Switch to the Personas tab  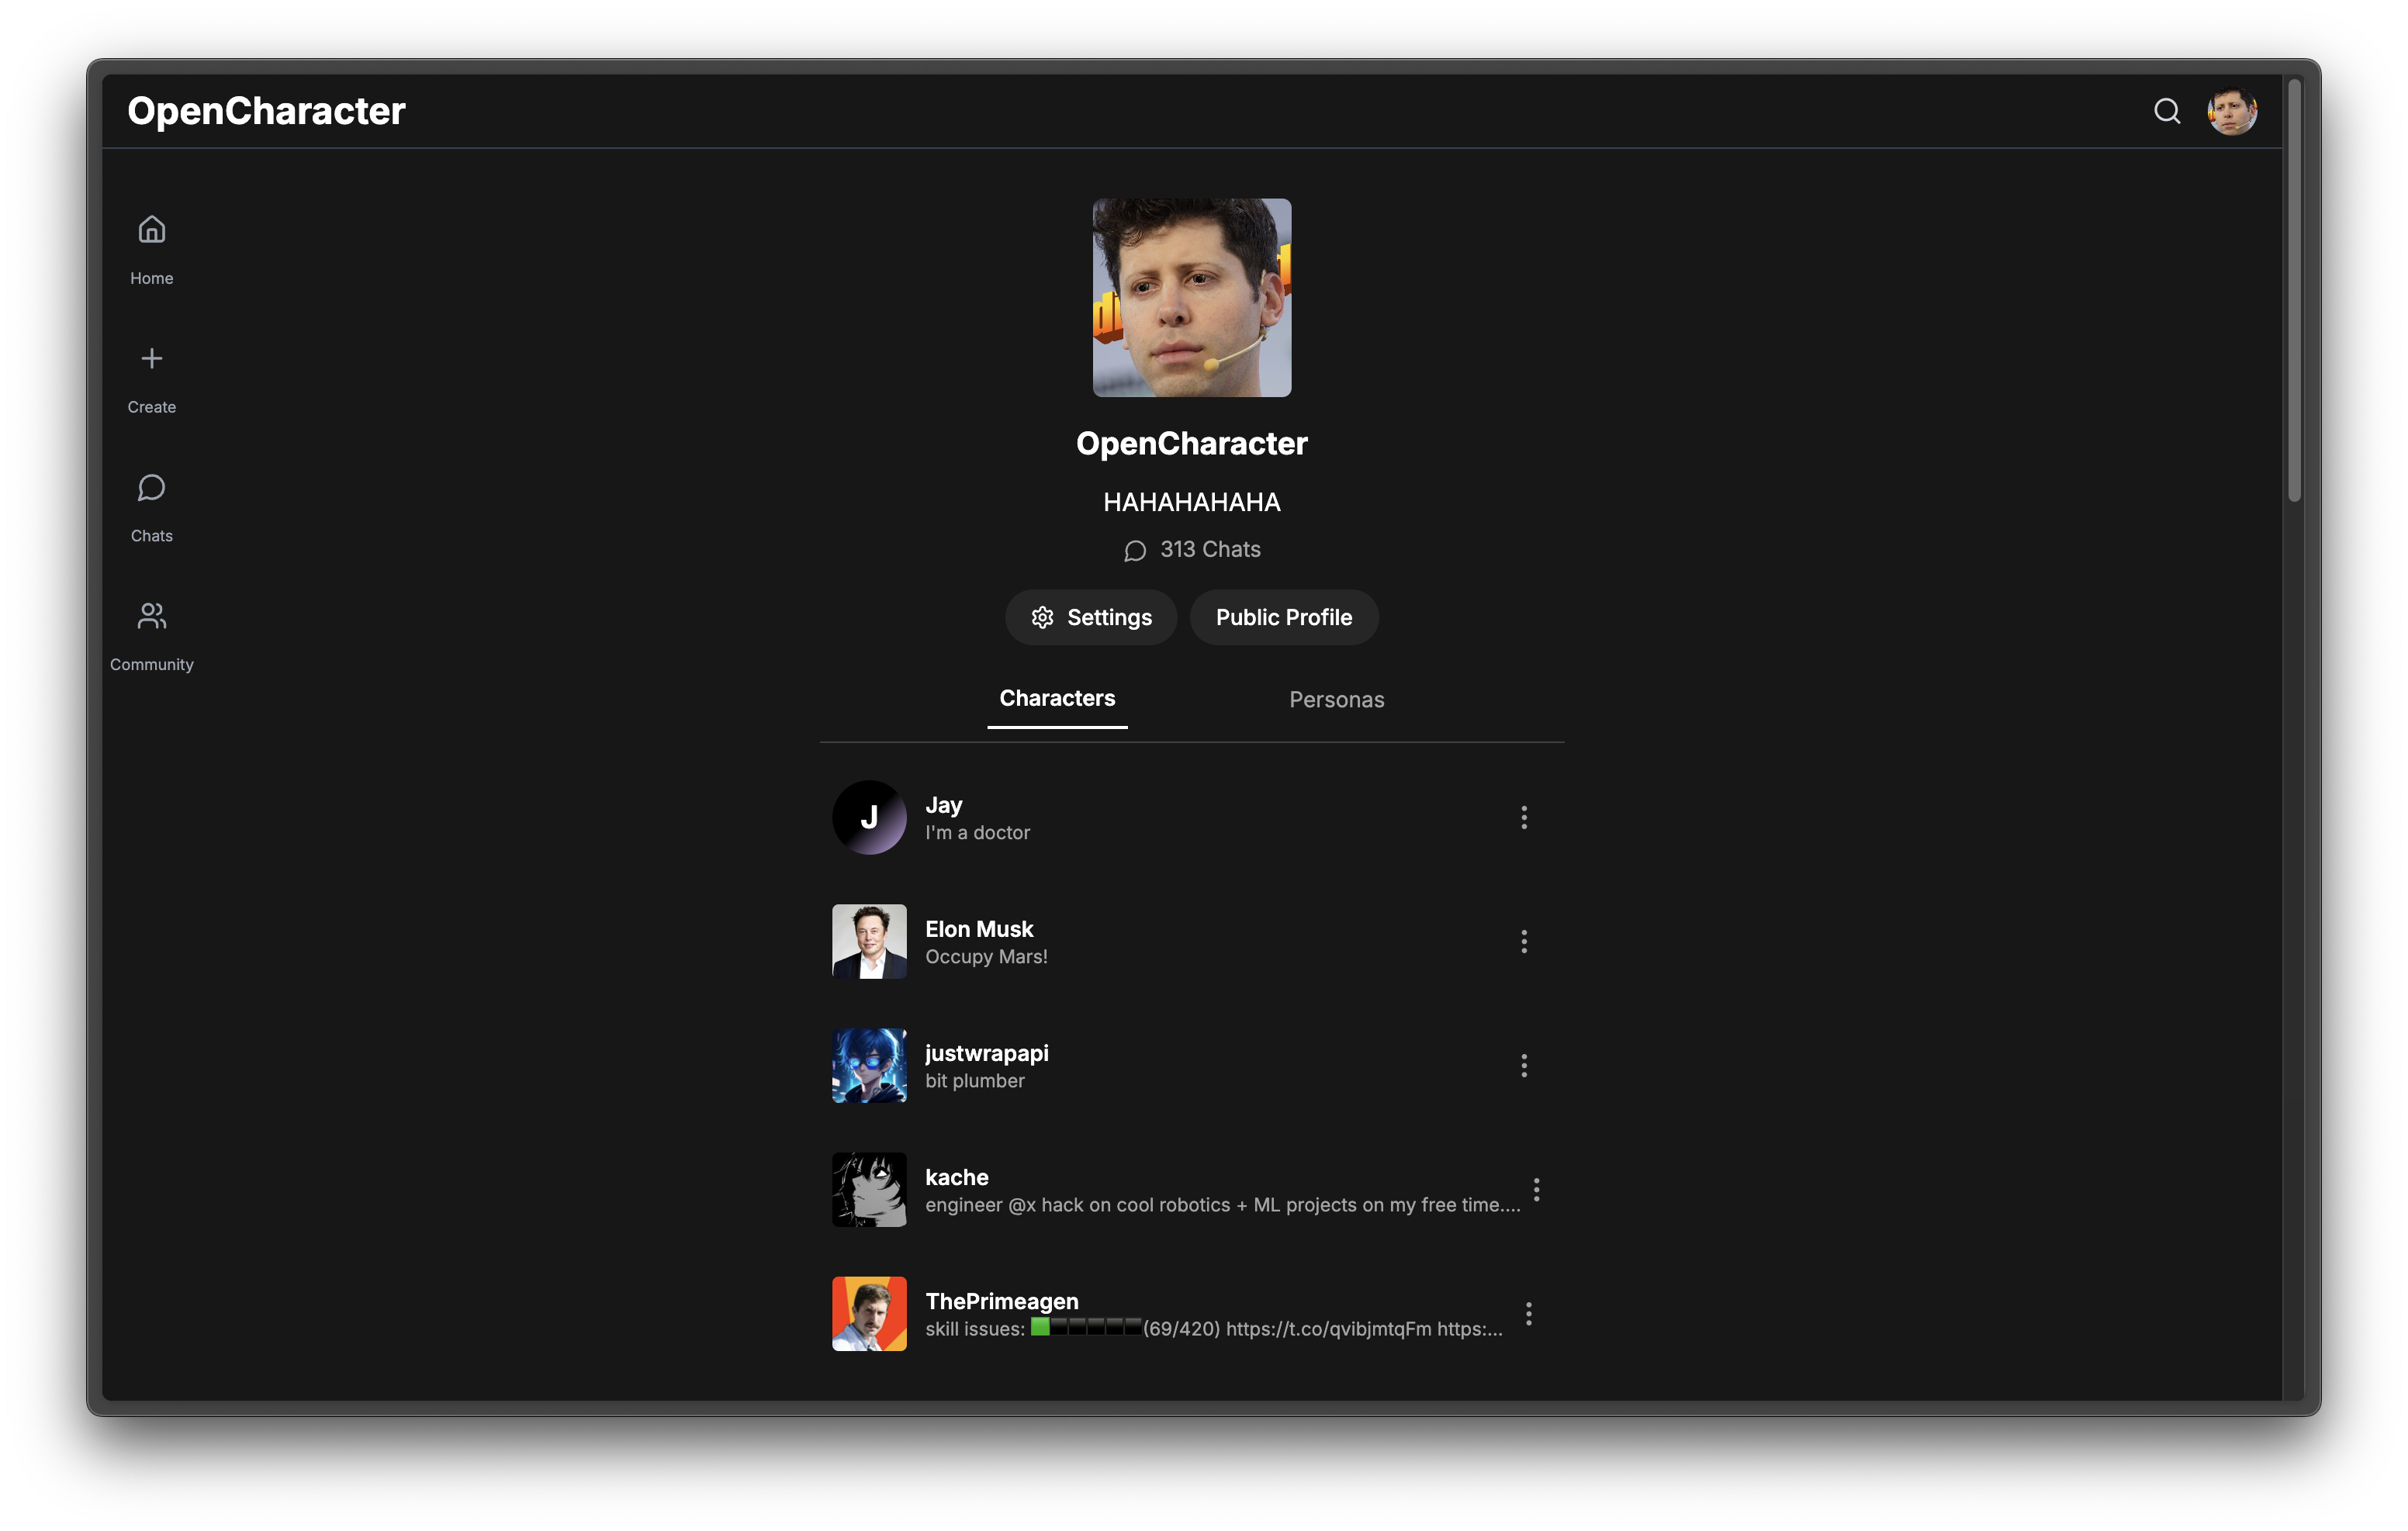(1336, 699)
